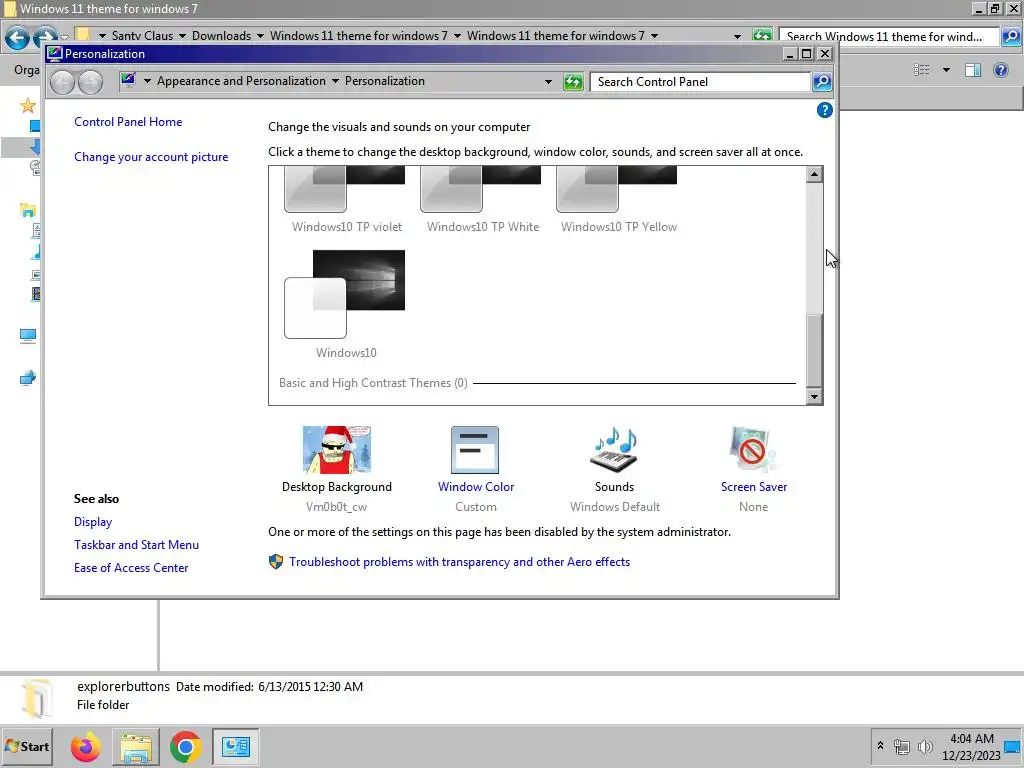Expand dropdown after Appearance and Personalization breadcrumb
Viewport: 1024px width, 768px height.
pos(335,81)
